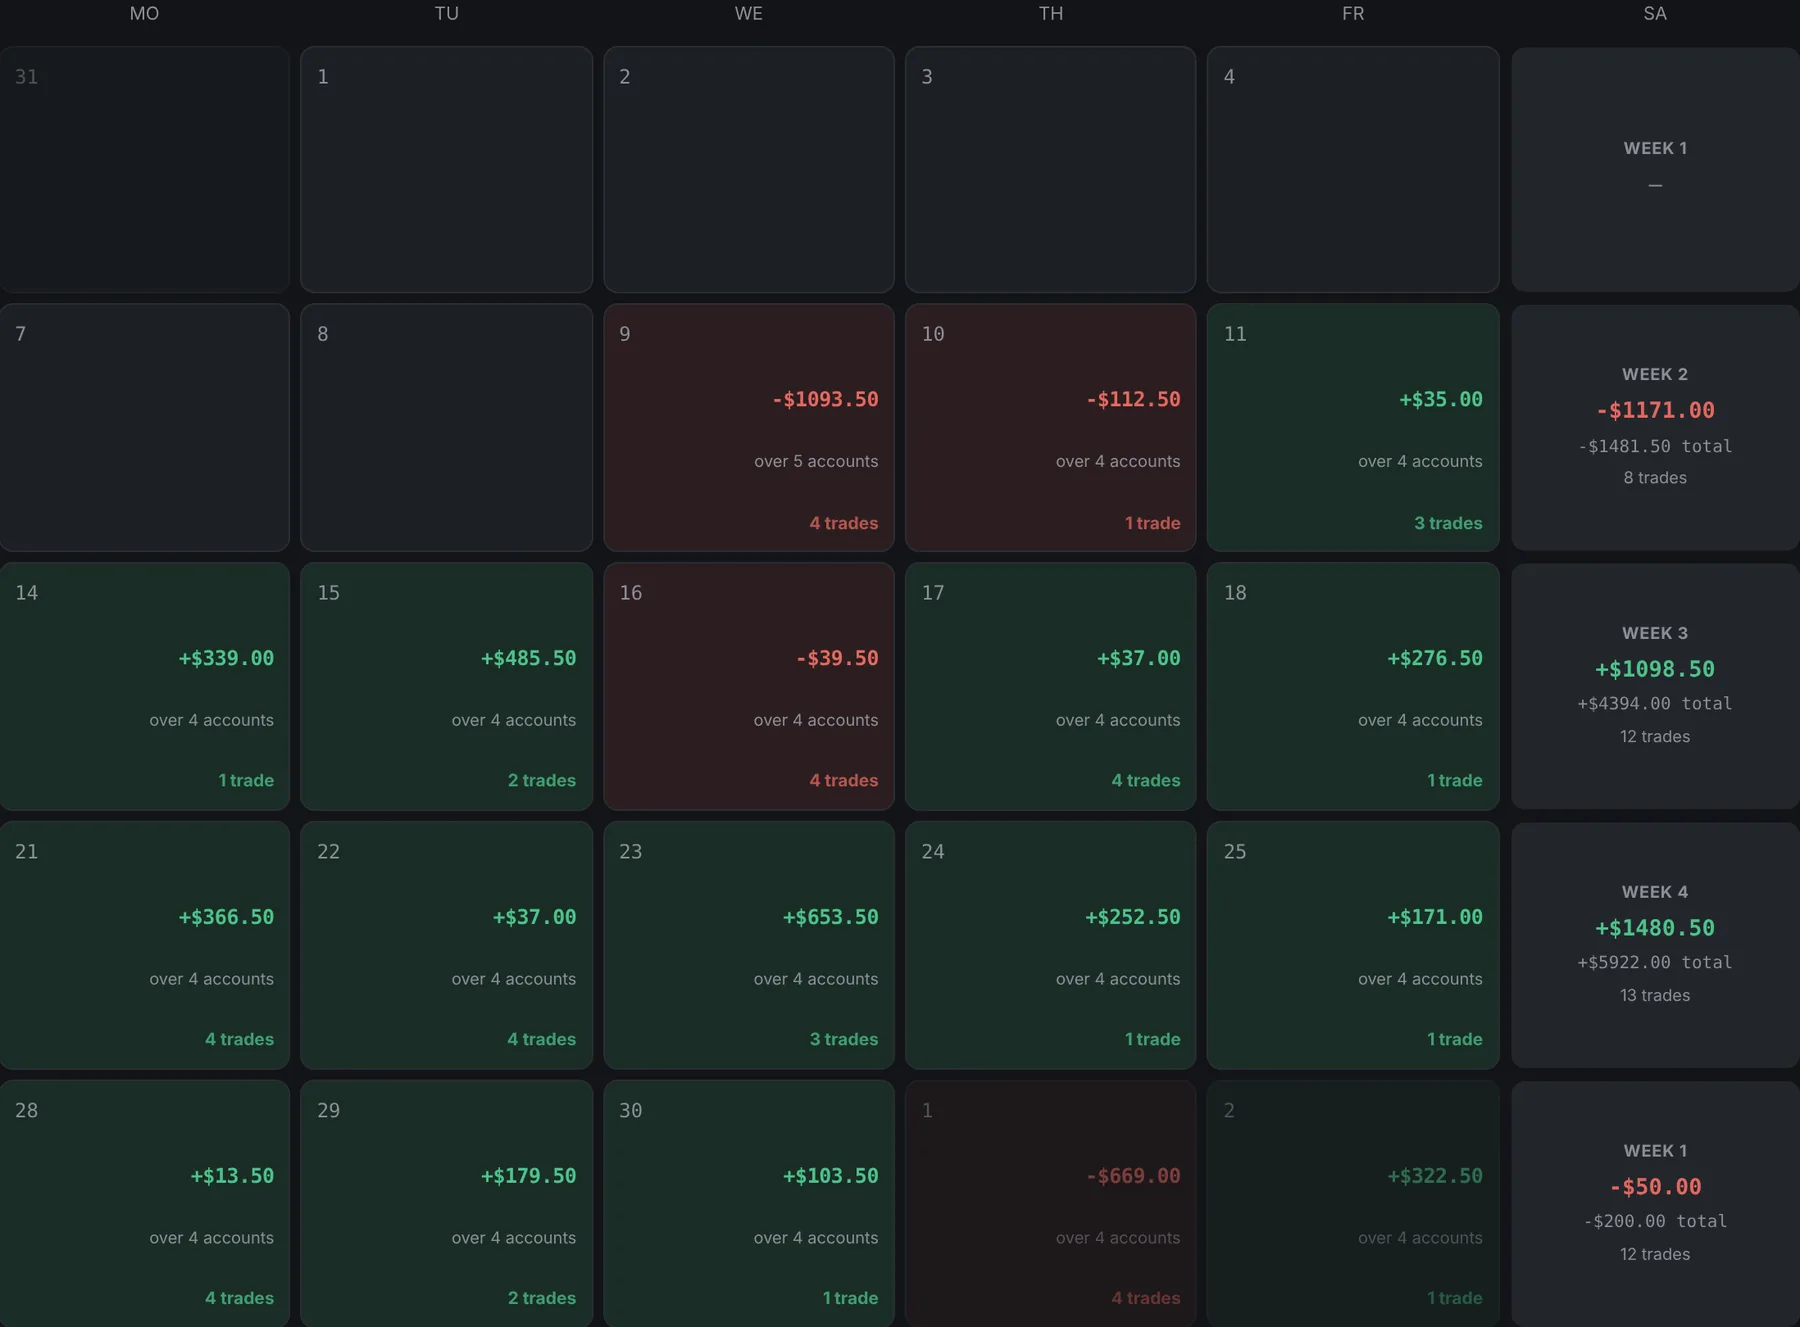
Task: Open the day 10 cell showing -$112.50
Action: (x=1050, y=428)
